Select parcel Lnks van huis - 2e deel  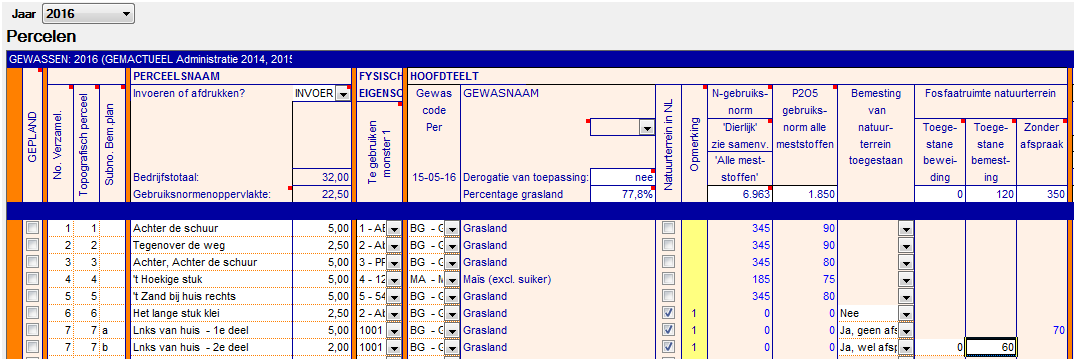click(211, 348)
